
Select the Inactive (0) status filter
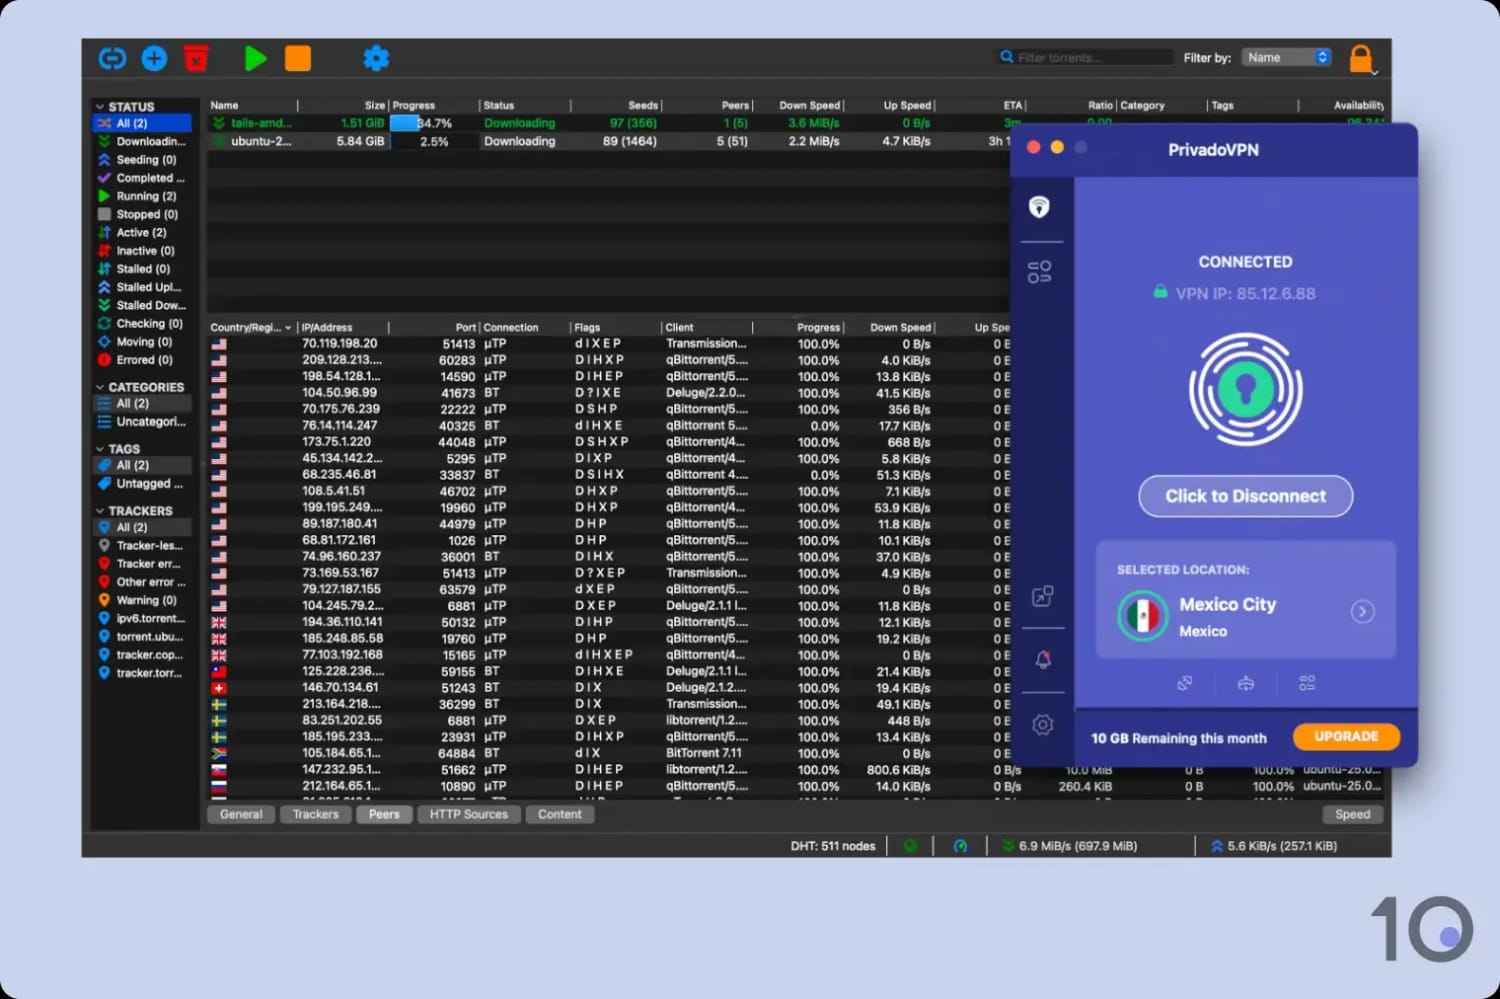tap(142, 251)
